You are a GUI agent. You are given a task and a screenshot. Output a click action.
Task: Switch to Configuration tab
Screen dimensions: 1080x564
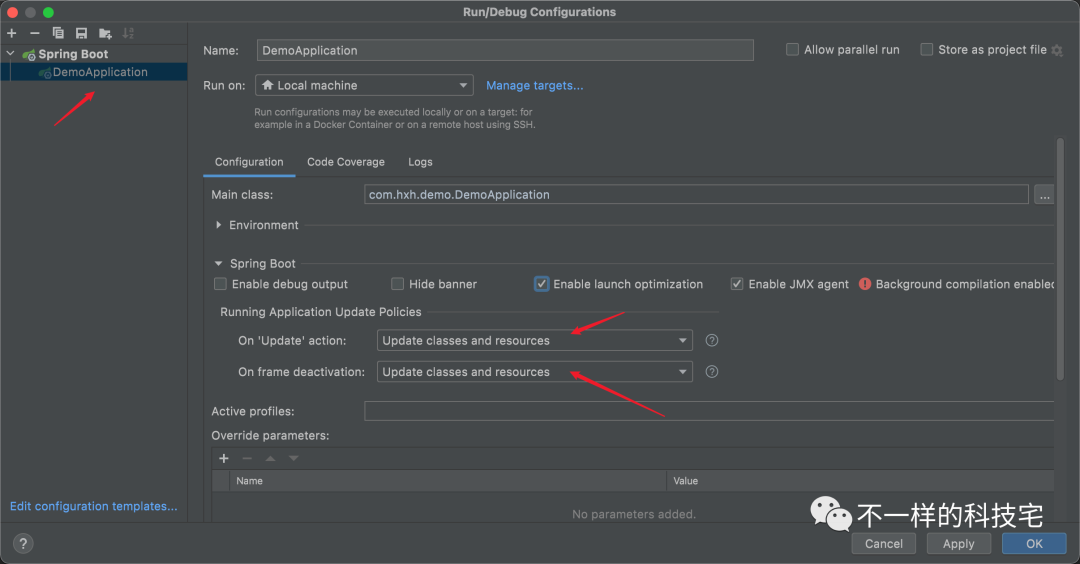(249, 162)
